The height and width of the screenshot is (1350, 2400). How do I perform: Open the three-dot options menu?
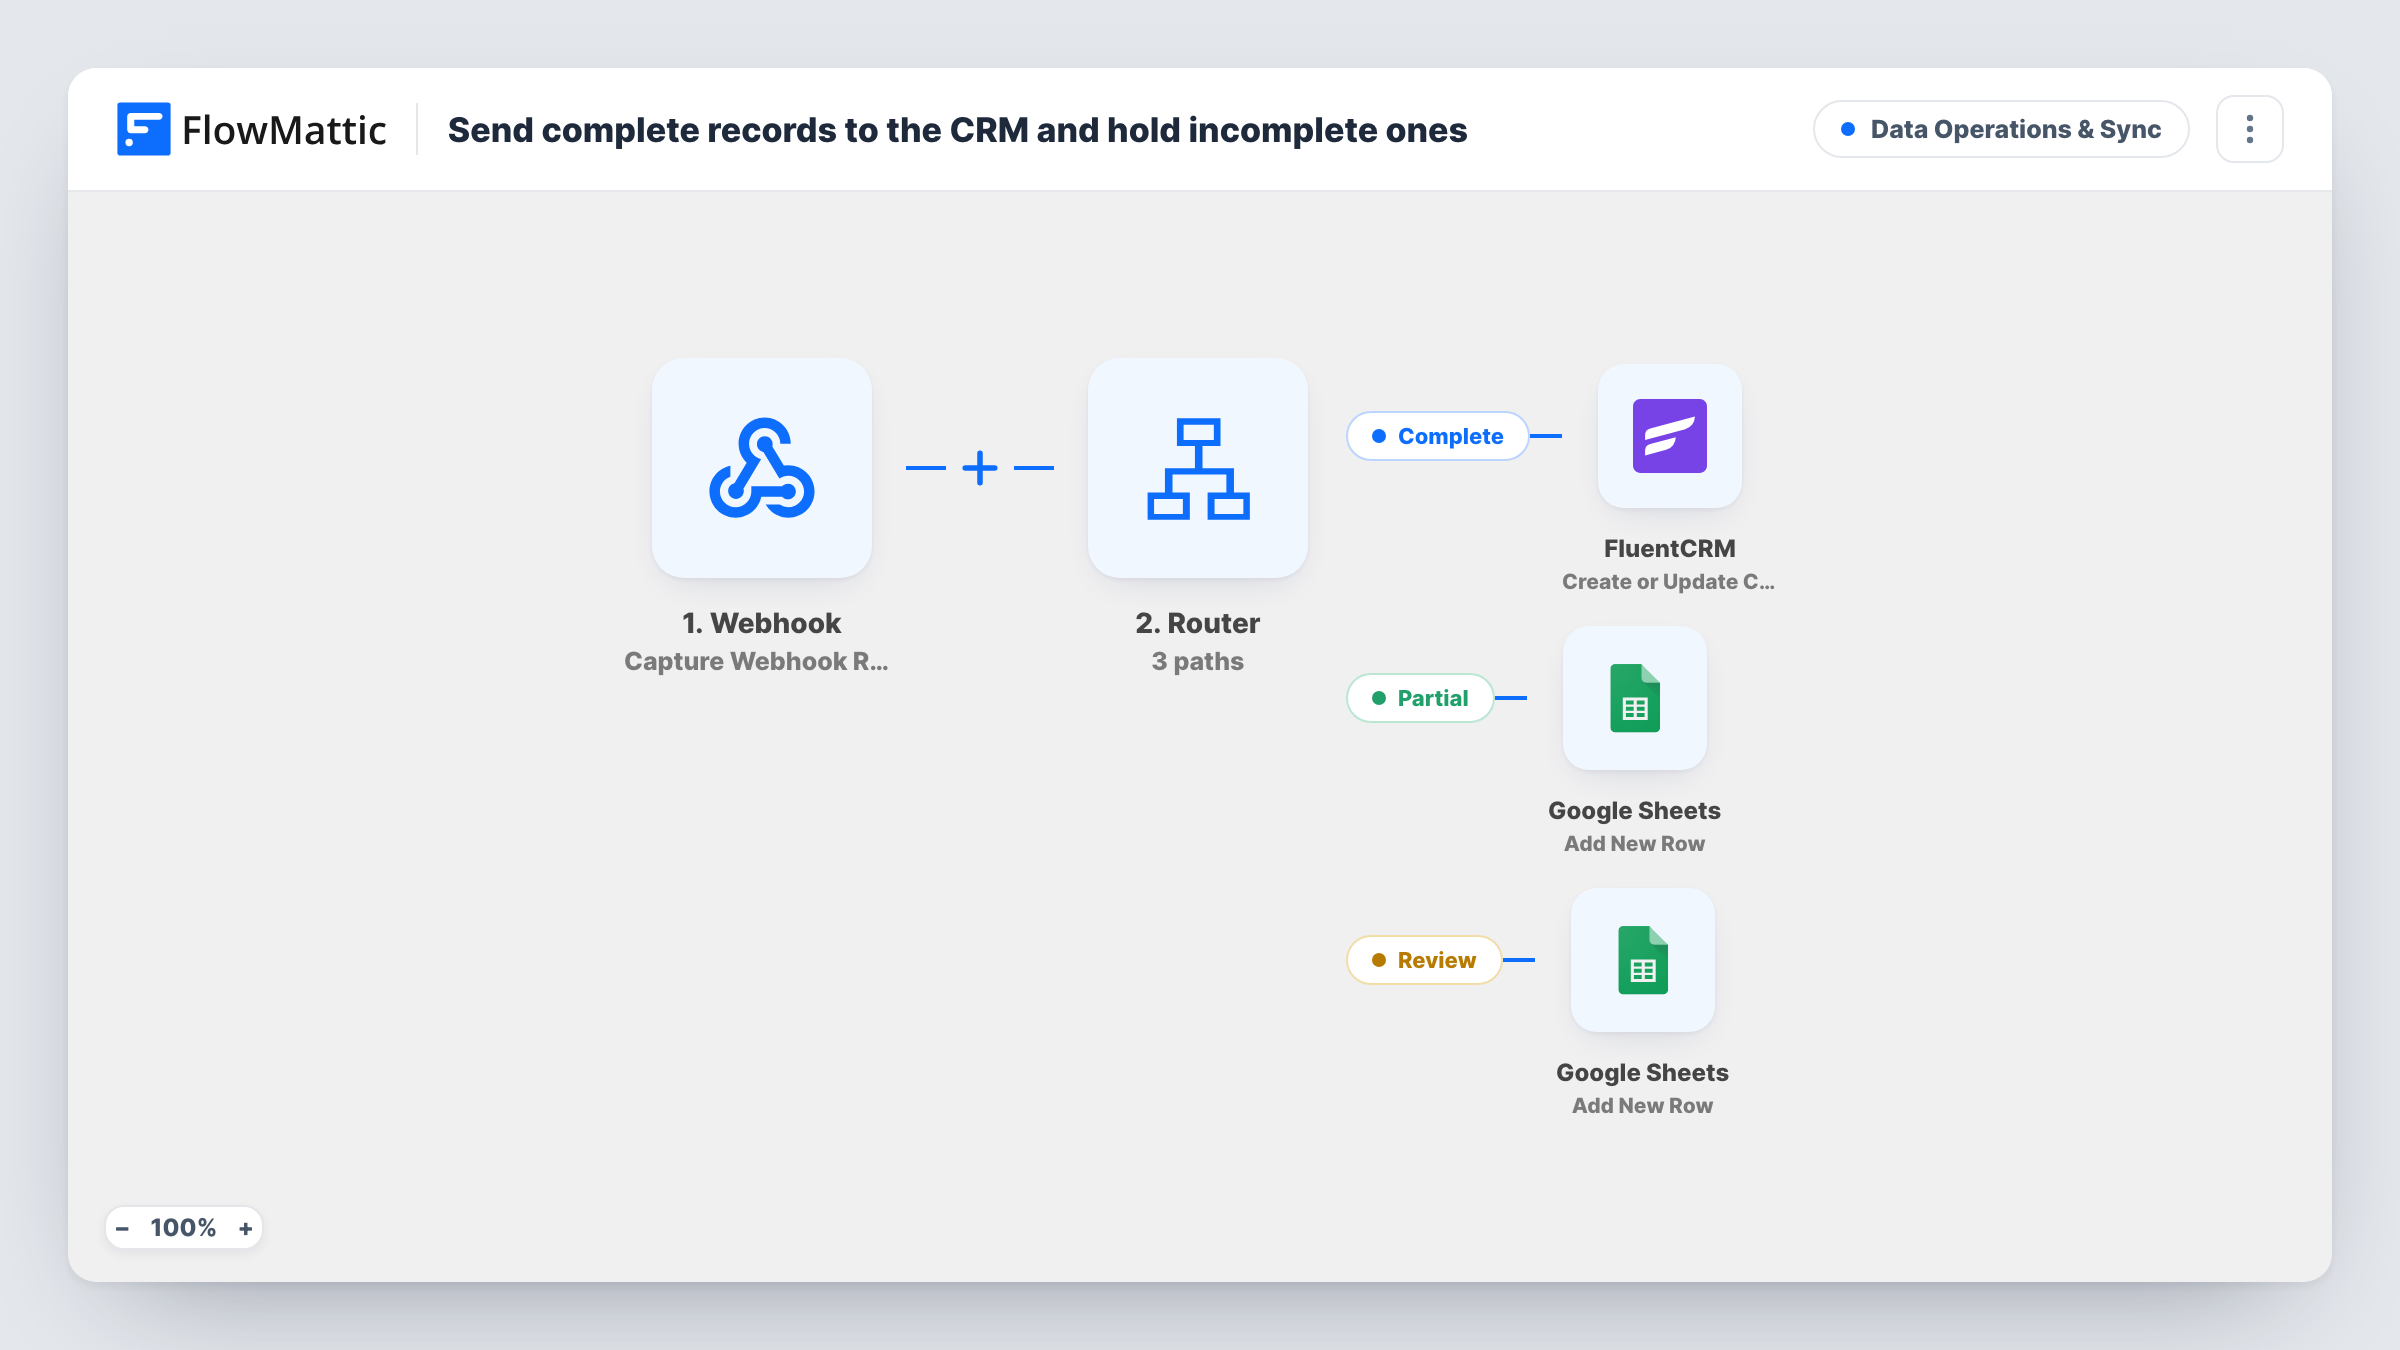coord(2249,129)
